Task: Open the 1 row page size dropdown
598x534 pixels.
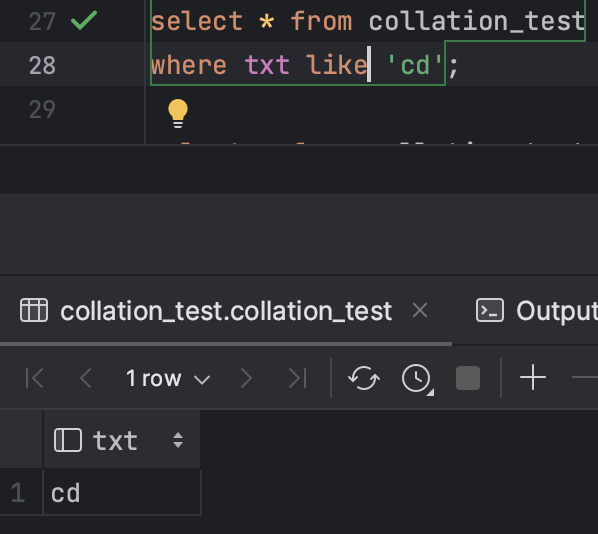Action: [x=168, y=379]
